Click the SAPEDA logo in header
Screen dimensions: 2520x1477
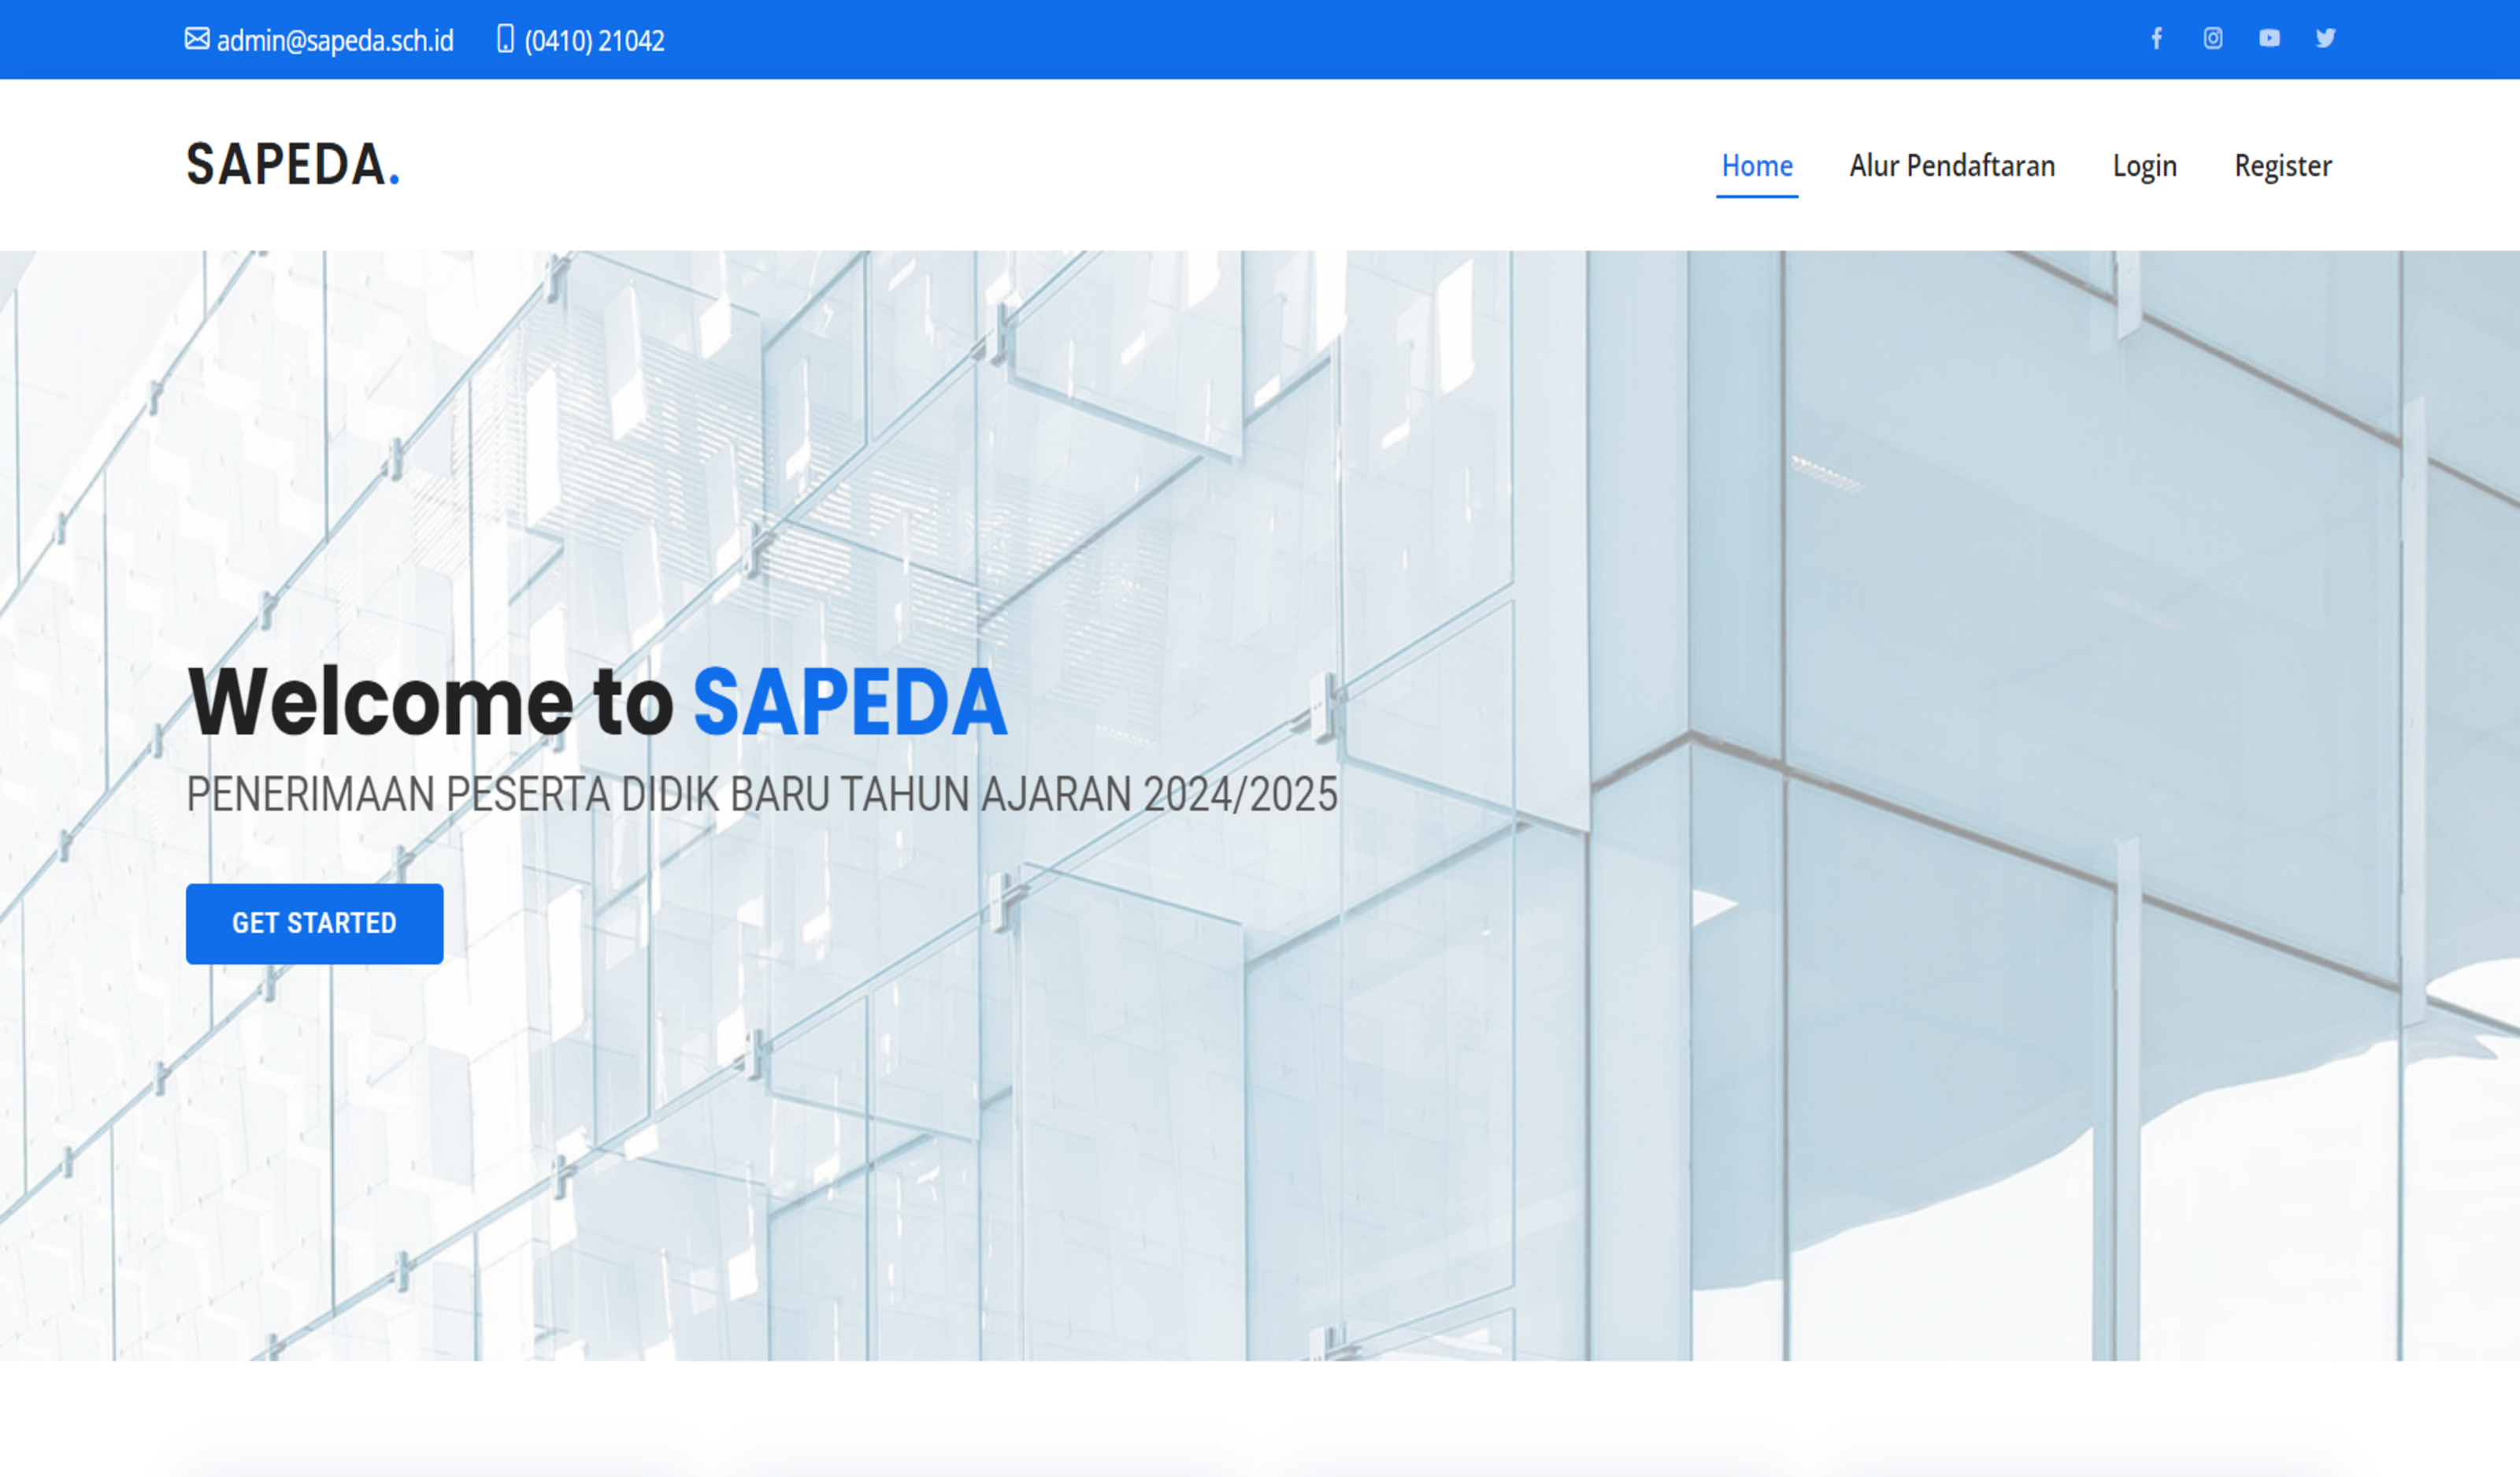[x=285, y=165]
